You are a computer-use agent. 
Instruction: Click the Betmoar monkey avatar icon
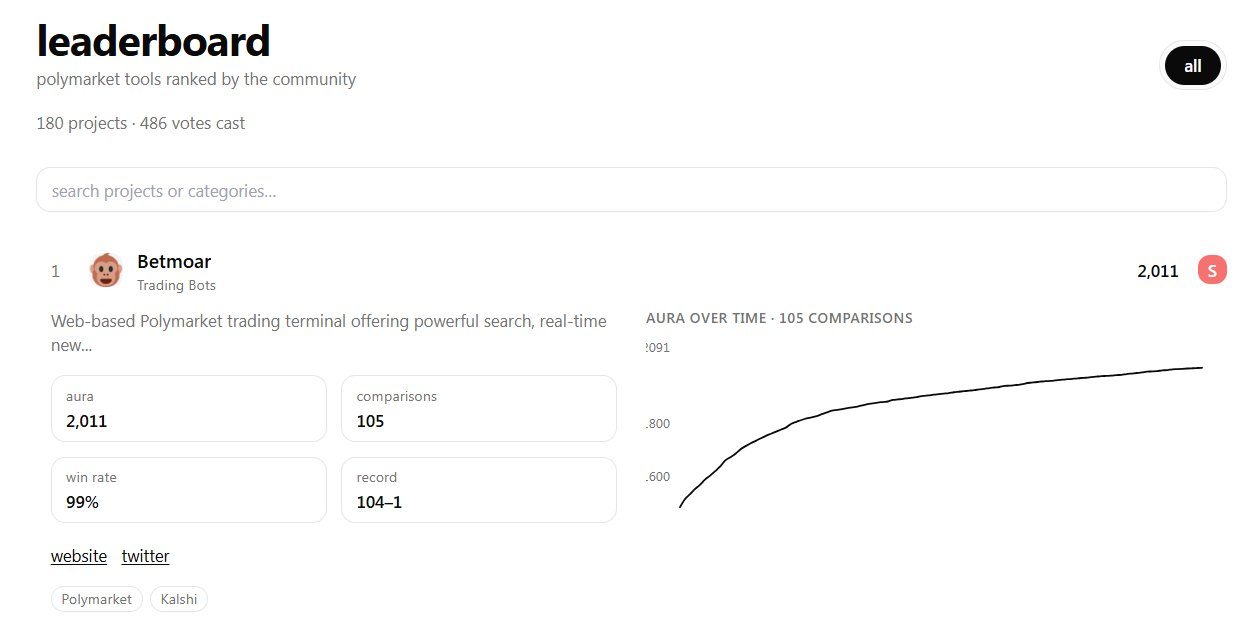(106, 271)
